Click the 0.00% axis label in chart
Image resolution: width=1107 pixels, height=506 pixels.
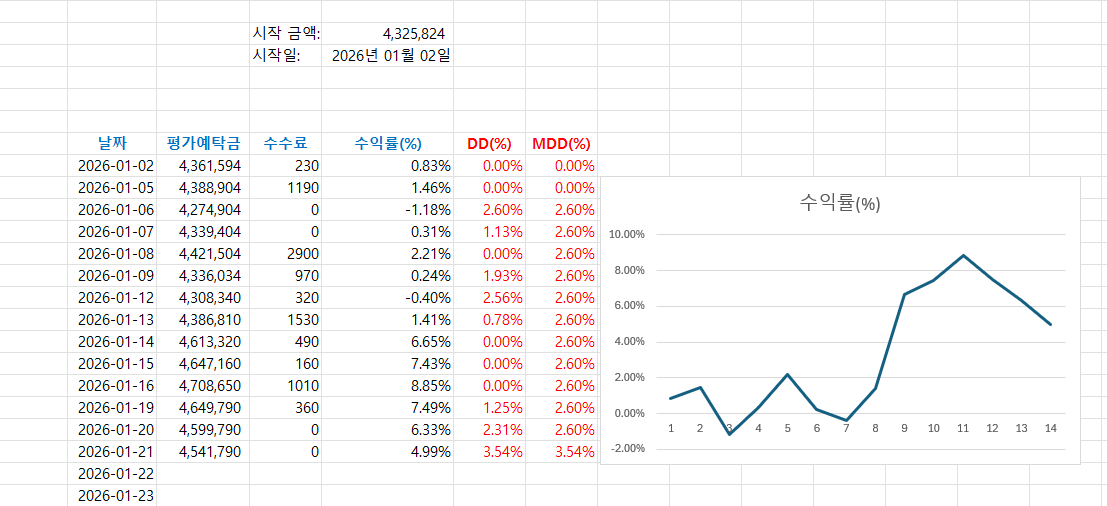click(628, 413)
